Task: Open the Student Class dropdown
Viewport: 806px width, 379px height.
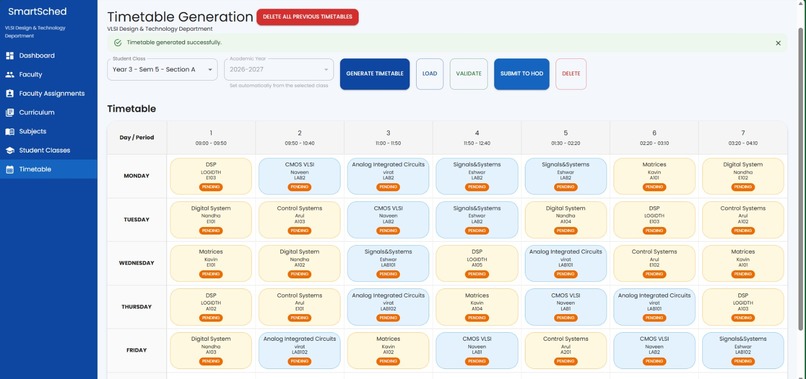Action: (x=162, y=70)
